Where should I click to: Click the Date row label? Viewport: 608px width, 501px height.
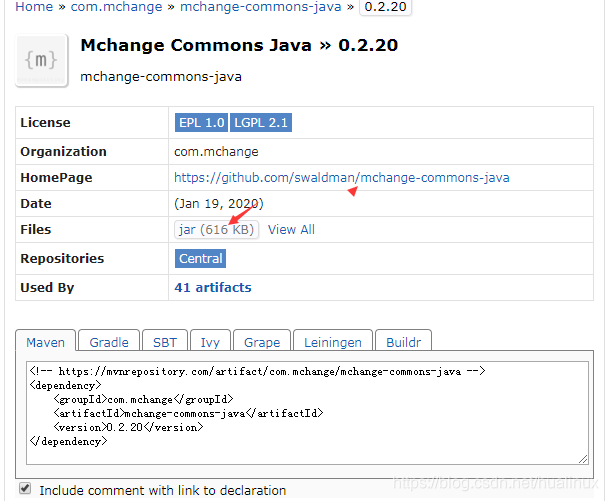click(36, 204)
